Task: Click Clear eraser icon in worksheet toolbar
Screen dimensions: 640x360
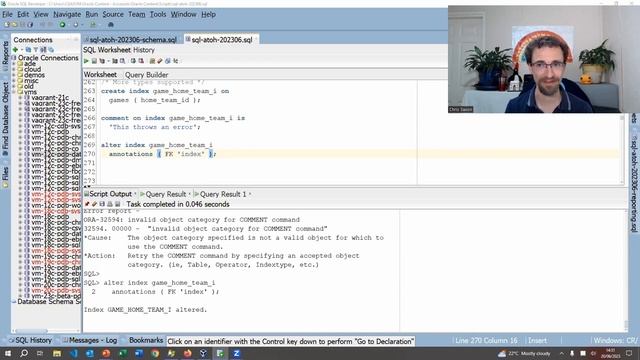Action: [x=160, y=61]
